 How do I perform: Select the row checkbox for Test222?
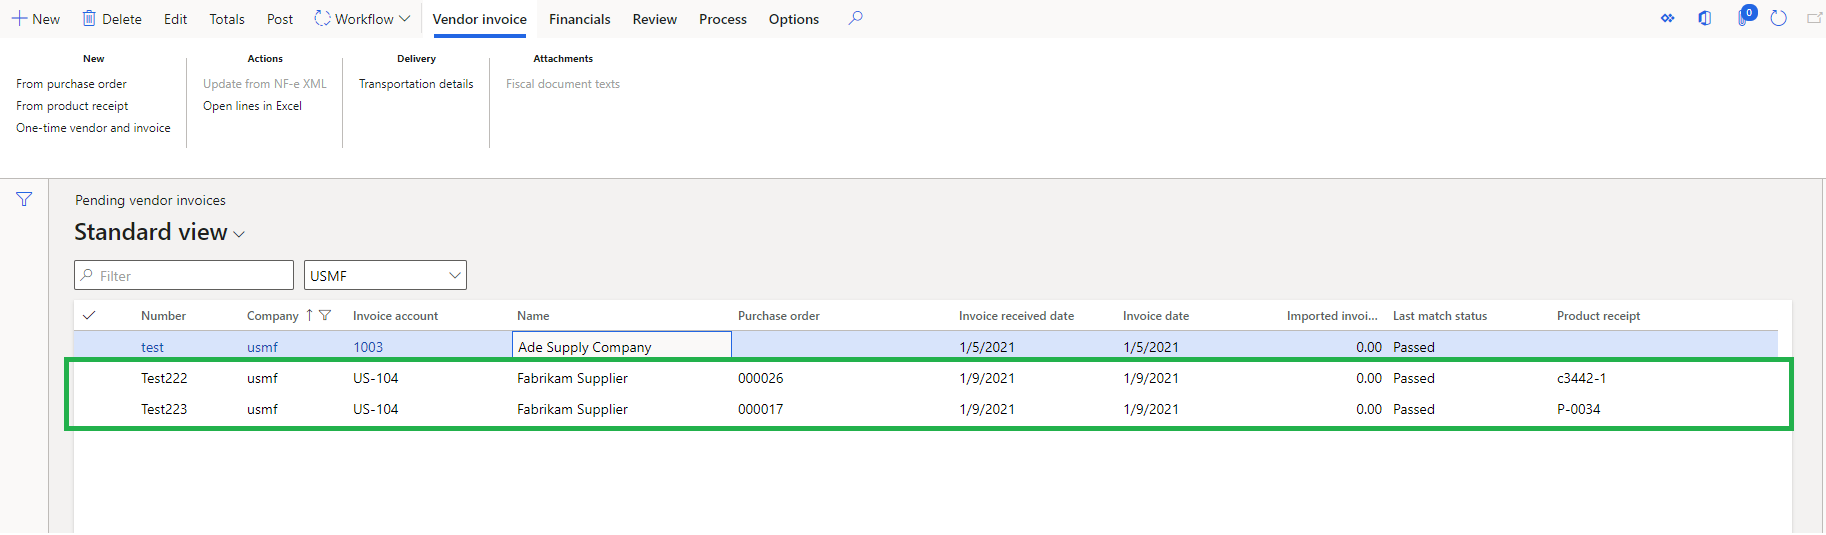click(89, 378)
